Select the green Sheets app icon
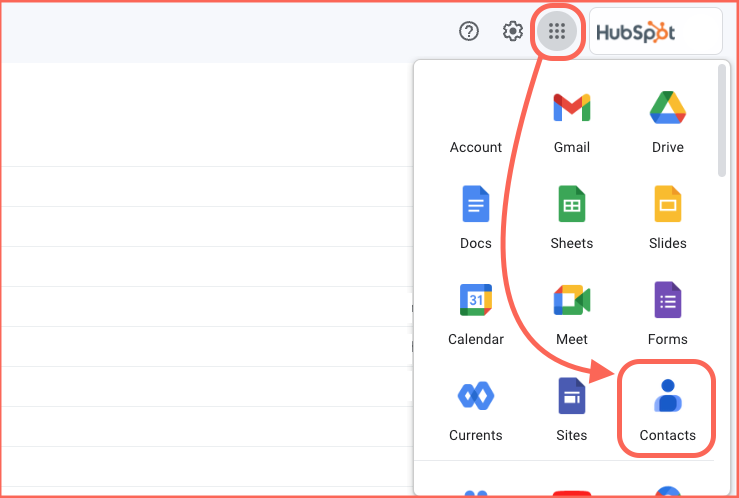This screenshot has height=498, width=739. click(571, 204)
